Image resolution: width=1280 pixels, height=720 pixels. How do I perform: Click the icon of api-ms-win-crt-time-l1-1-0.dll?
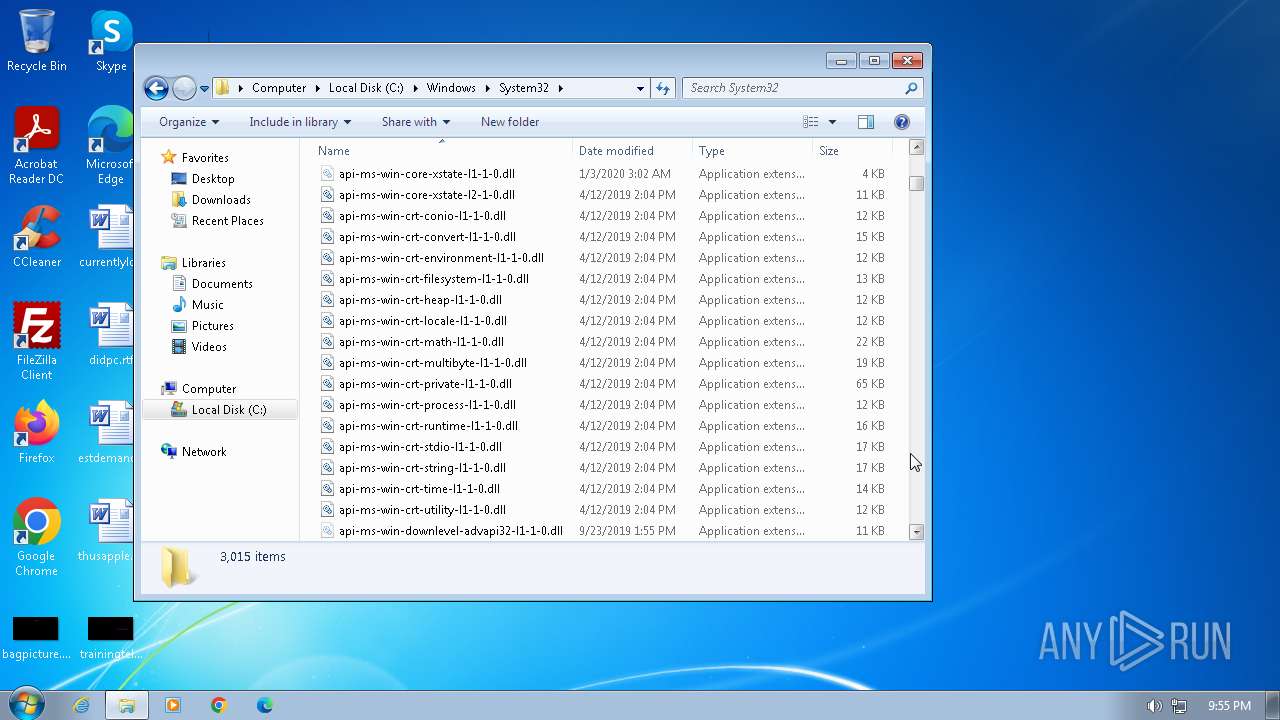tap(327, 489)
